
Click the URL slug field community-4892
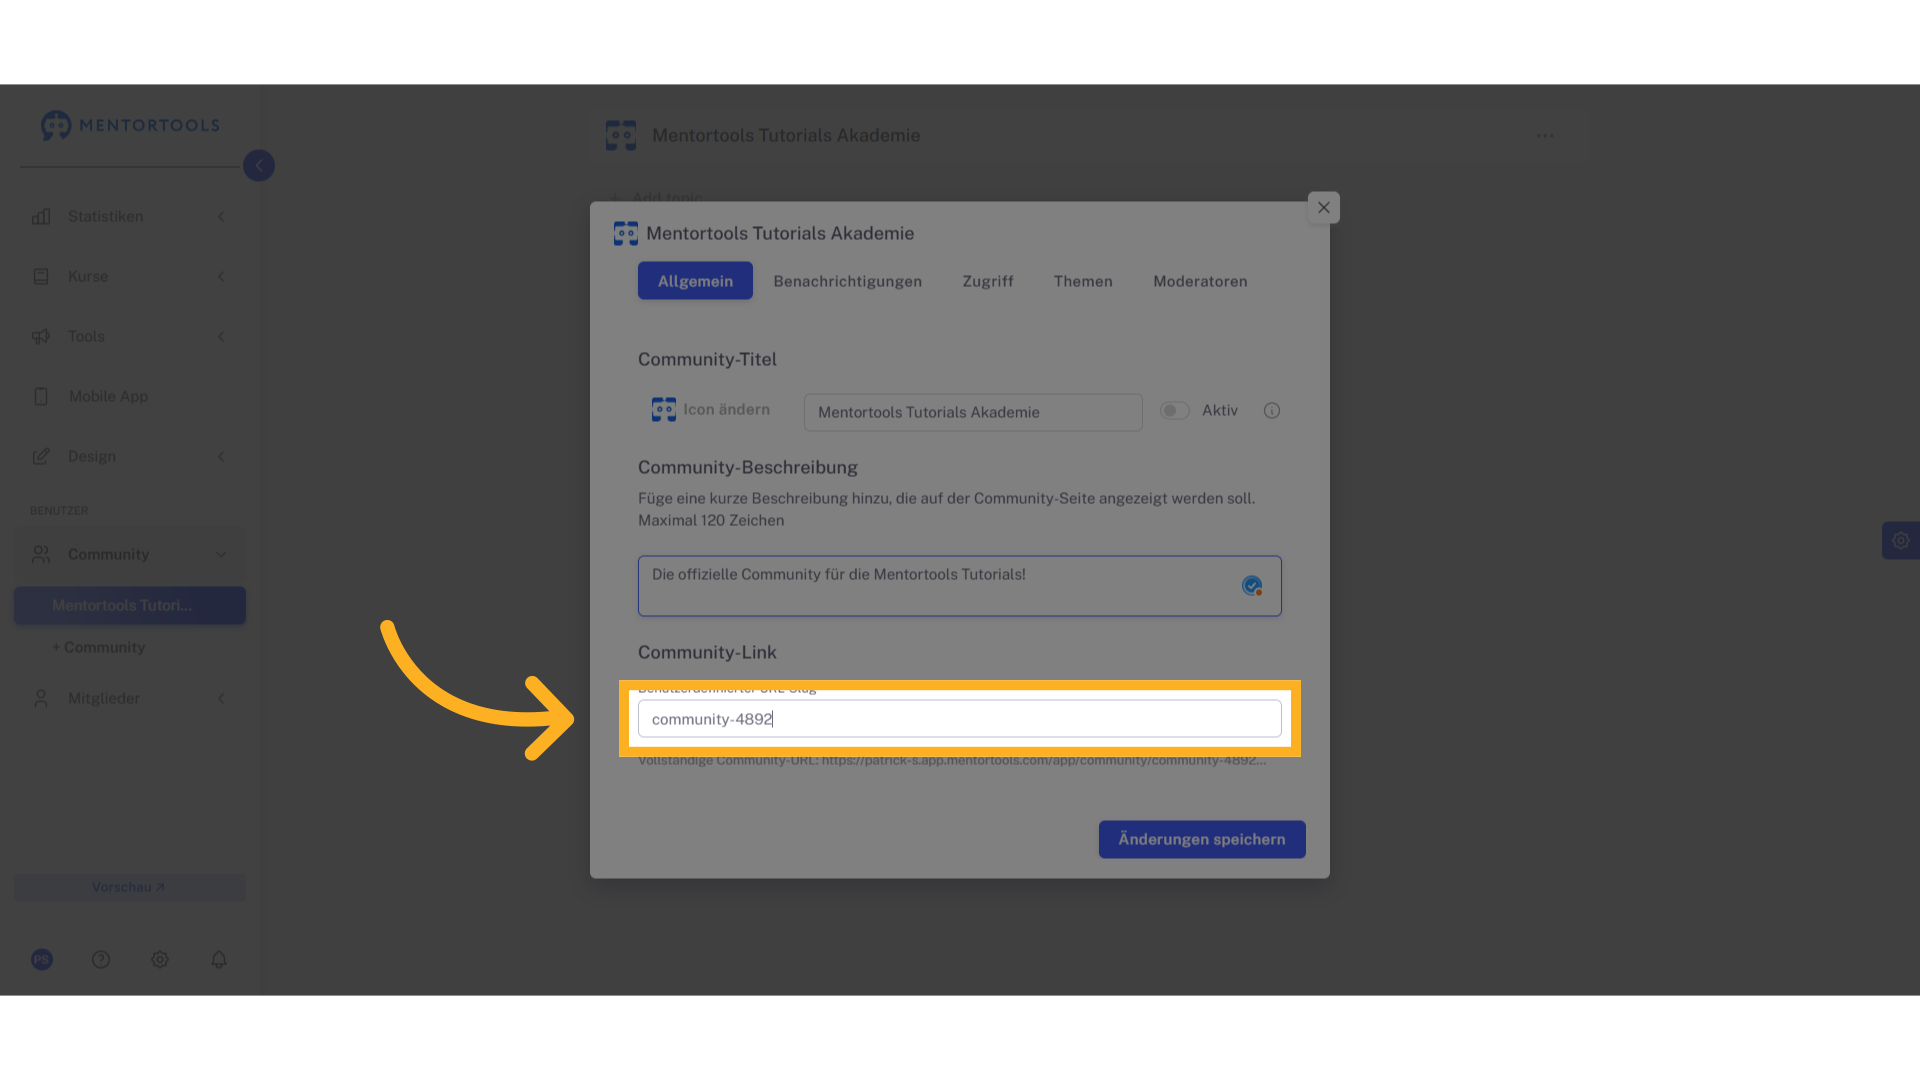pyautogui.click(x=960, y=719)
